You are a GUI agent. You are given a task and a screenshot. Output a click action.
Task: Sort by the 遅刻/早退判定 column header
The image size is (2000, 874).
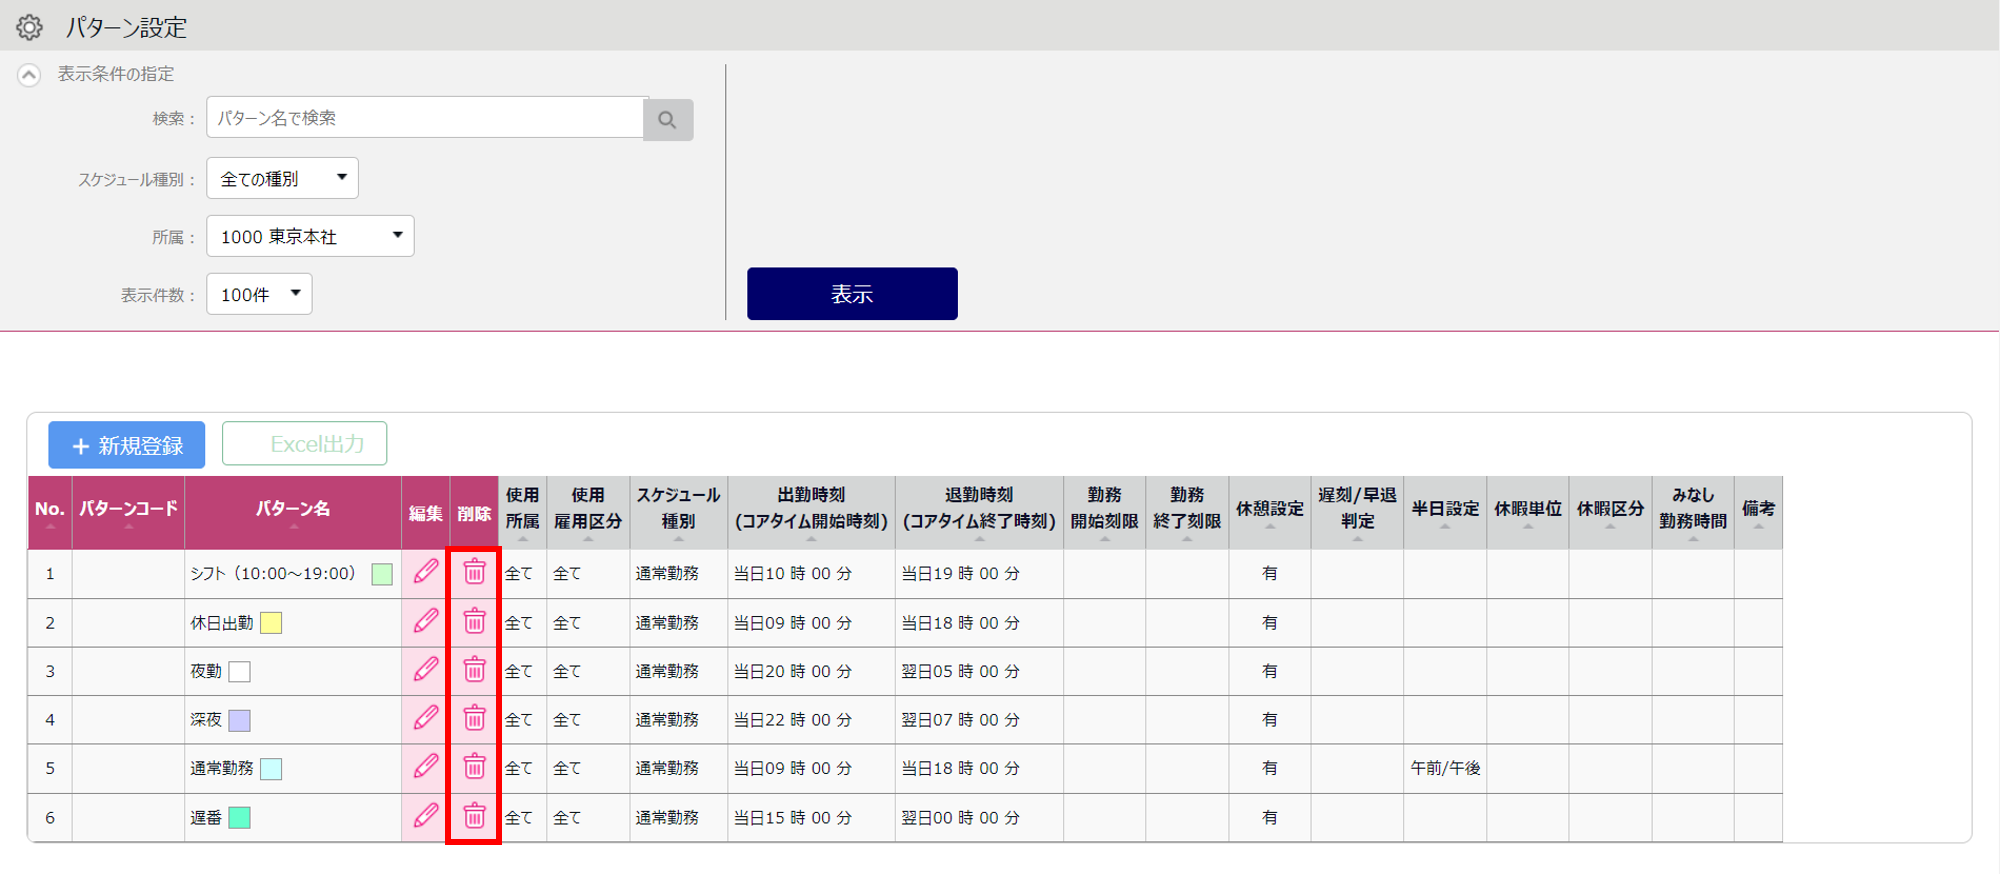(x=1357, y=512)
